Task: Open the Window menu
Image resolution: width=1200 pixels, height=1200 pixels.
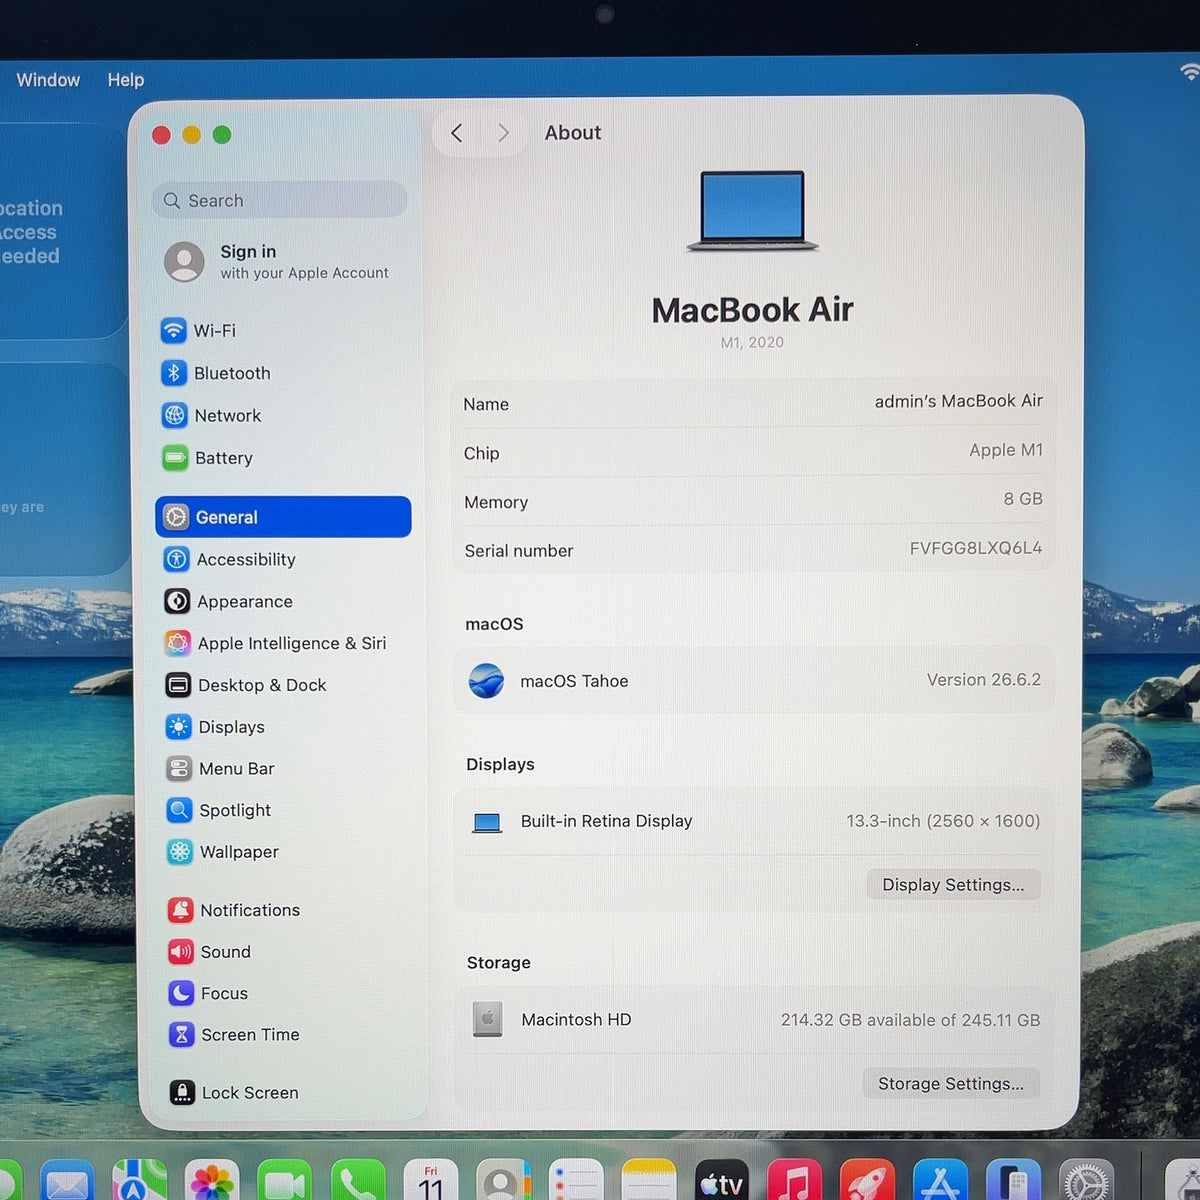Action: [x=48, y=80]
